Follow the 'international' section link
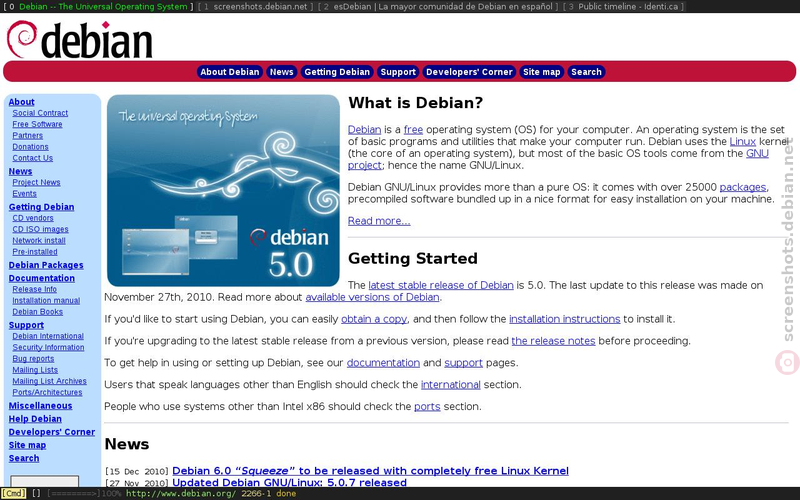Image resolution: width=800 pixels, height=500 pixels. point(451,385)
